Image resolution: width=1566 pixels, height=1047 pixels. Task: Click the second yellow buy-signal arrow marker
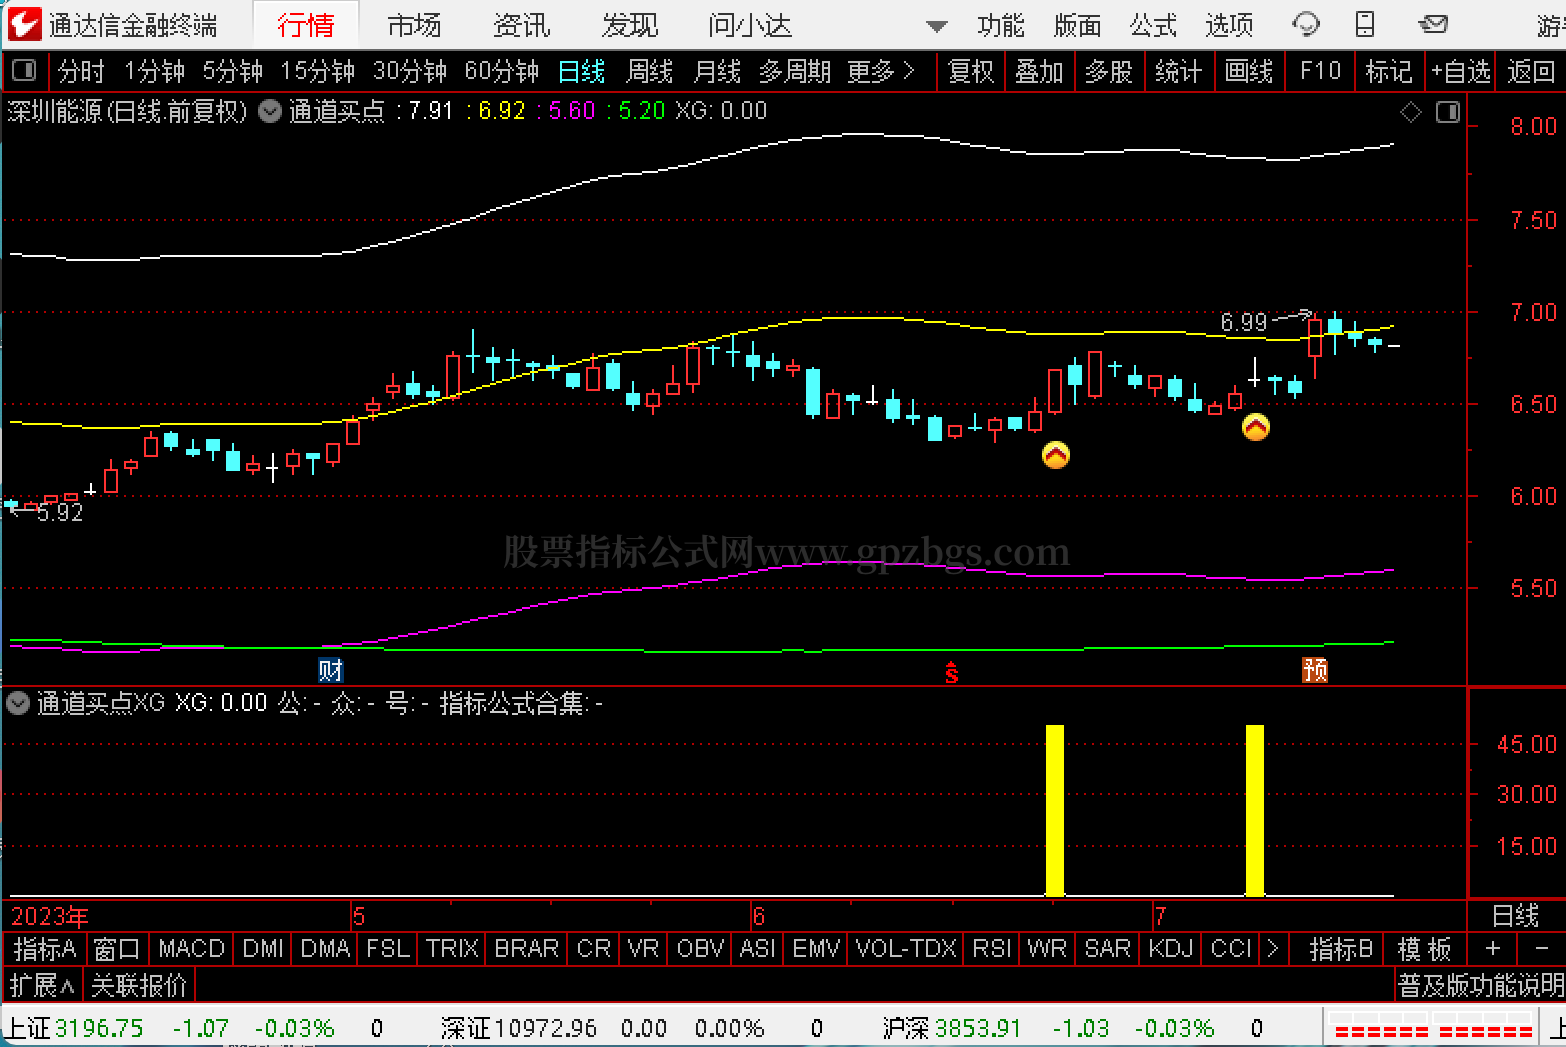pyautogui.click(x=1256, y=427)
